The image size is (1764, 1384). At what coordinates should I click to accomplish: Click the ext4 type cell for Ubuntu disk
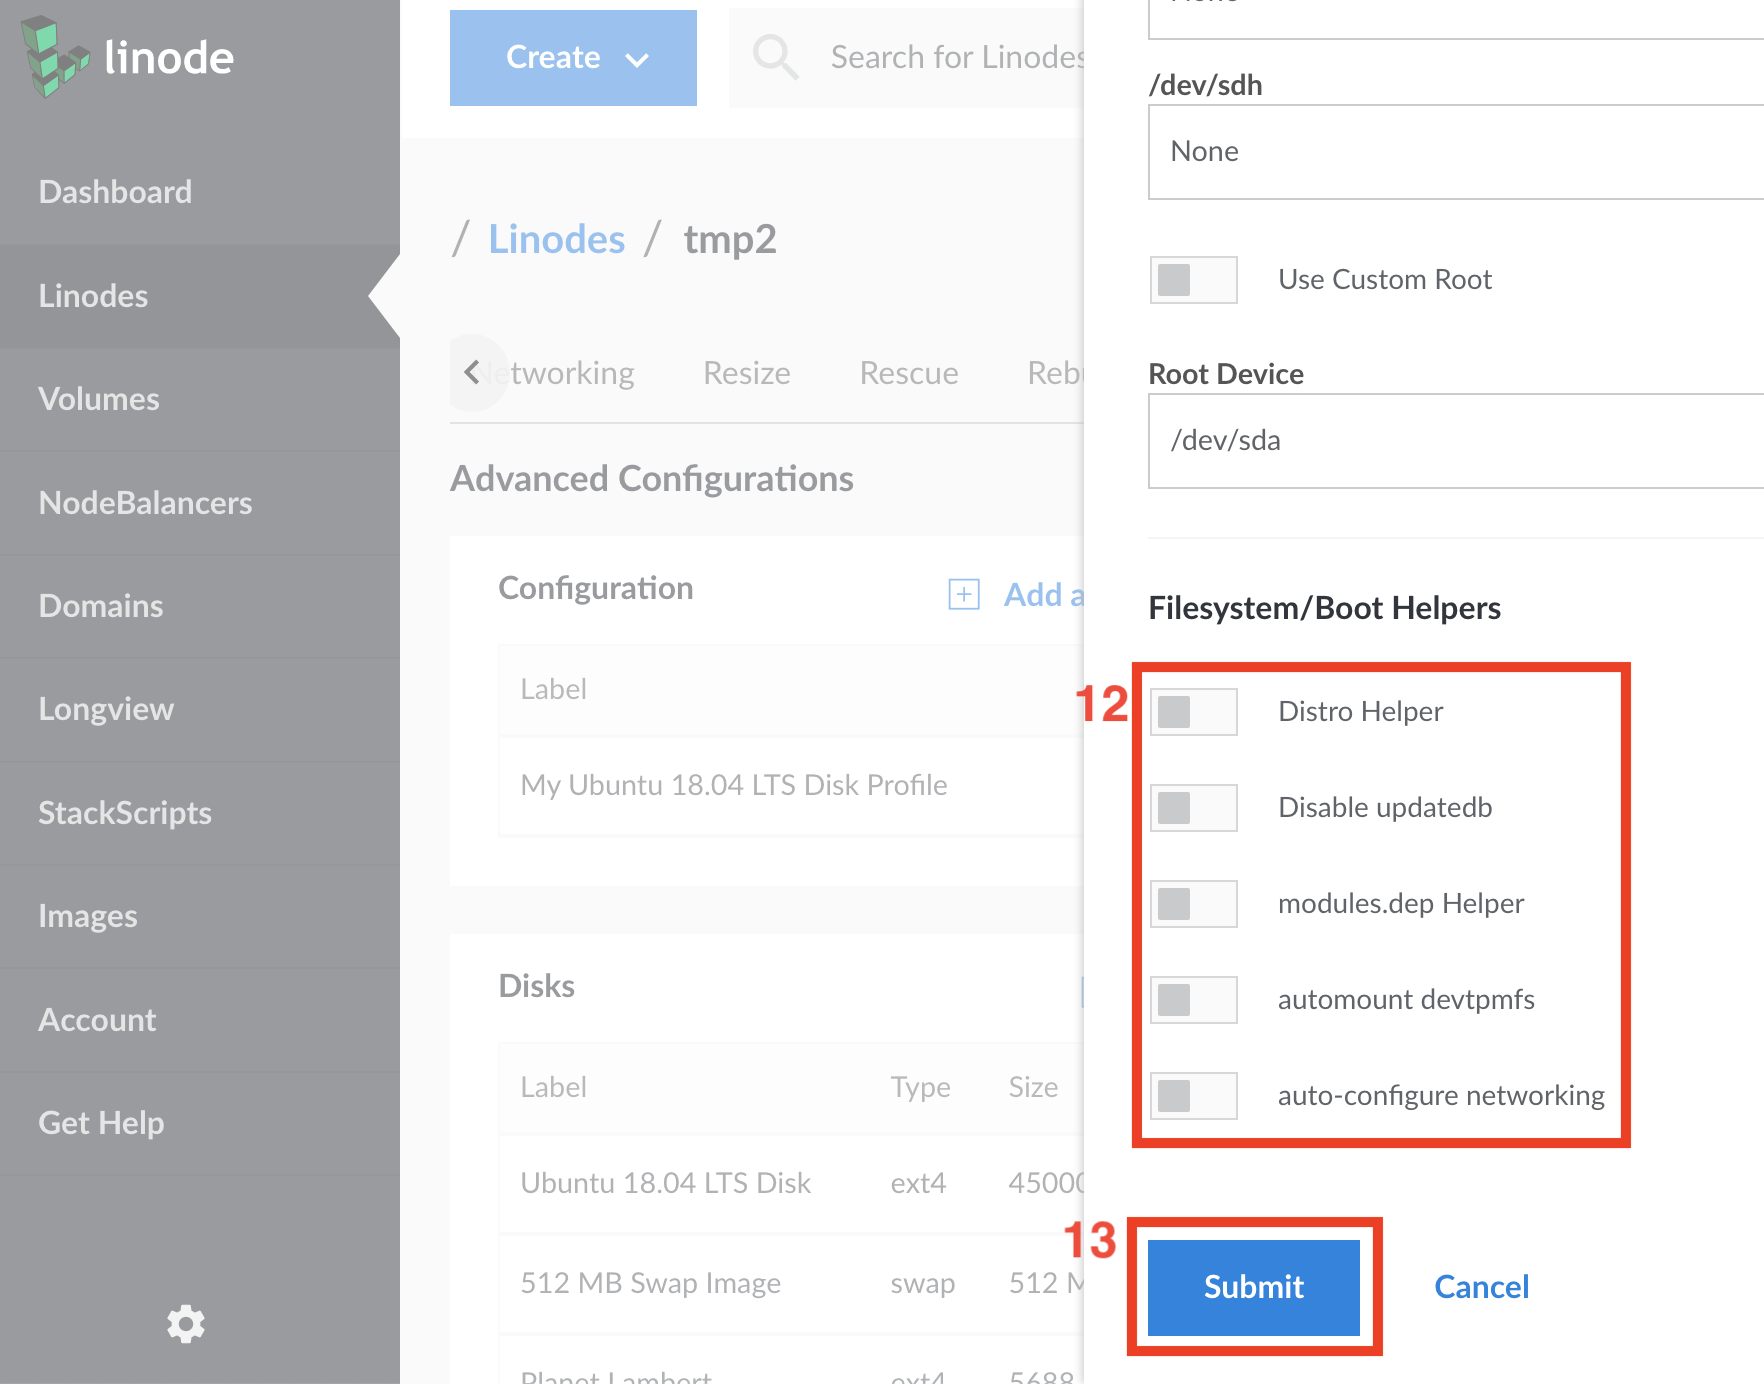click(918, 1183)
